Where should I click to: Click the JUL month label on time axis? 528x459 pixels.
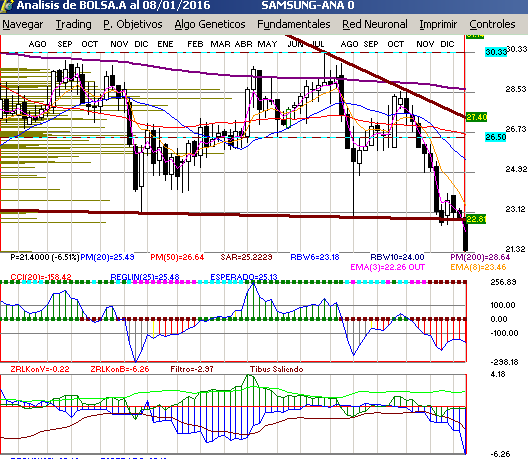pyautogui.click(x=318, y=44)
